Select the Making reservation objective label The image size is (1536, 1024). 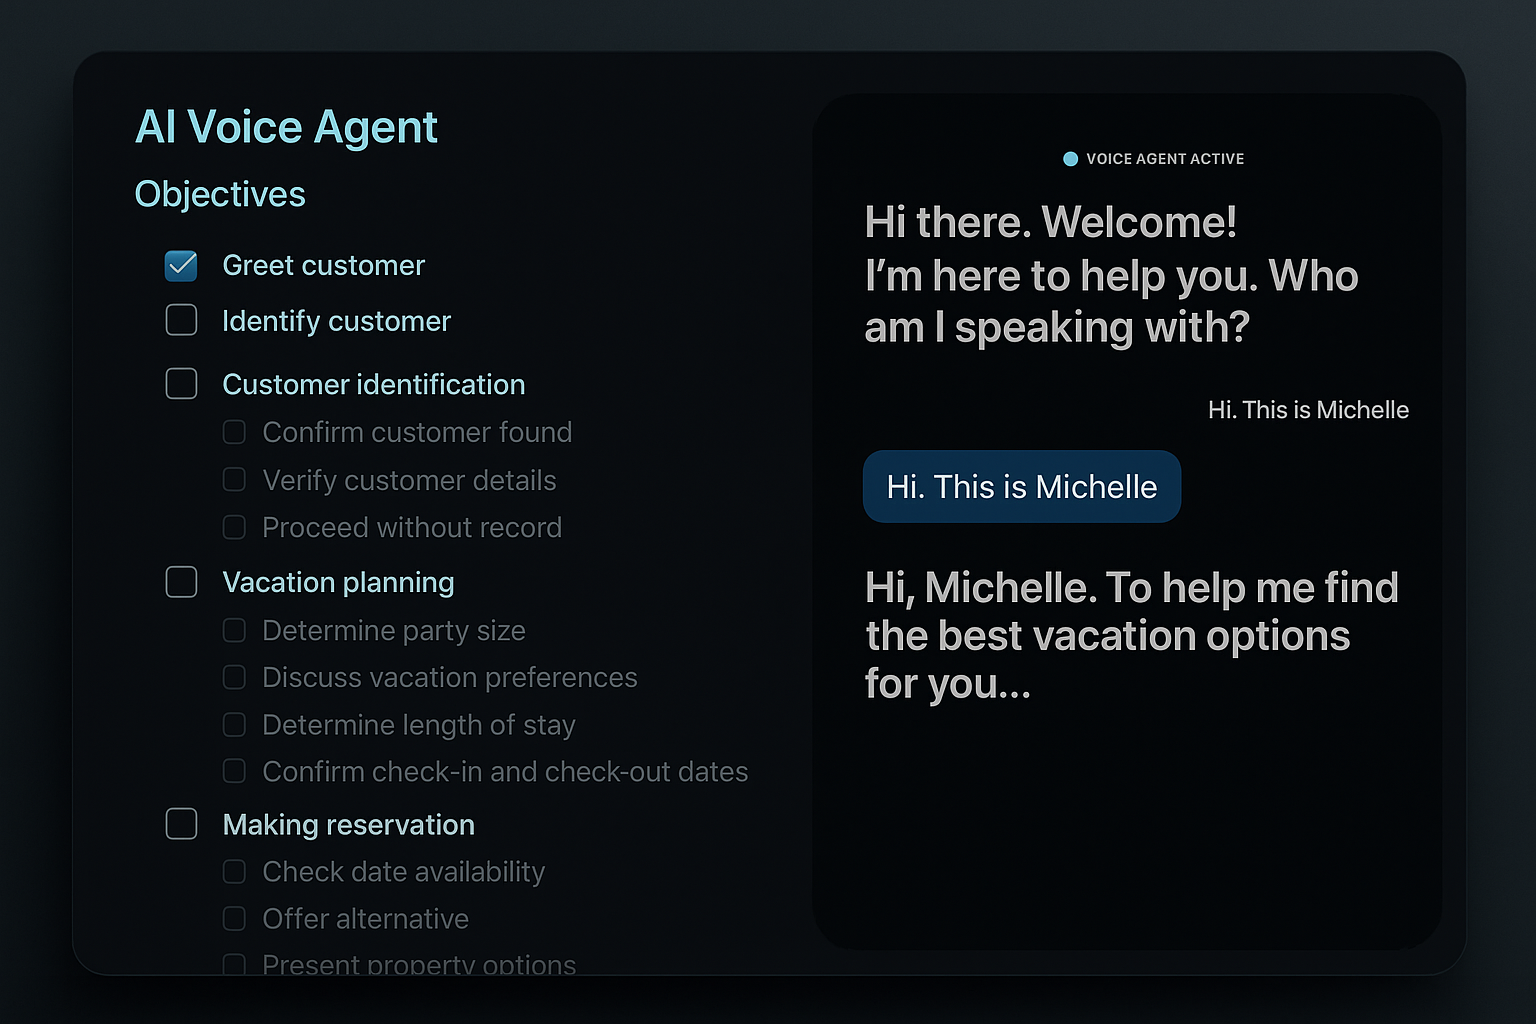(348, 824)
